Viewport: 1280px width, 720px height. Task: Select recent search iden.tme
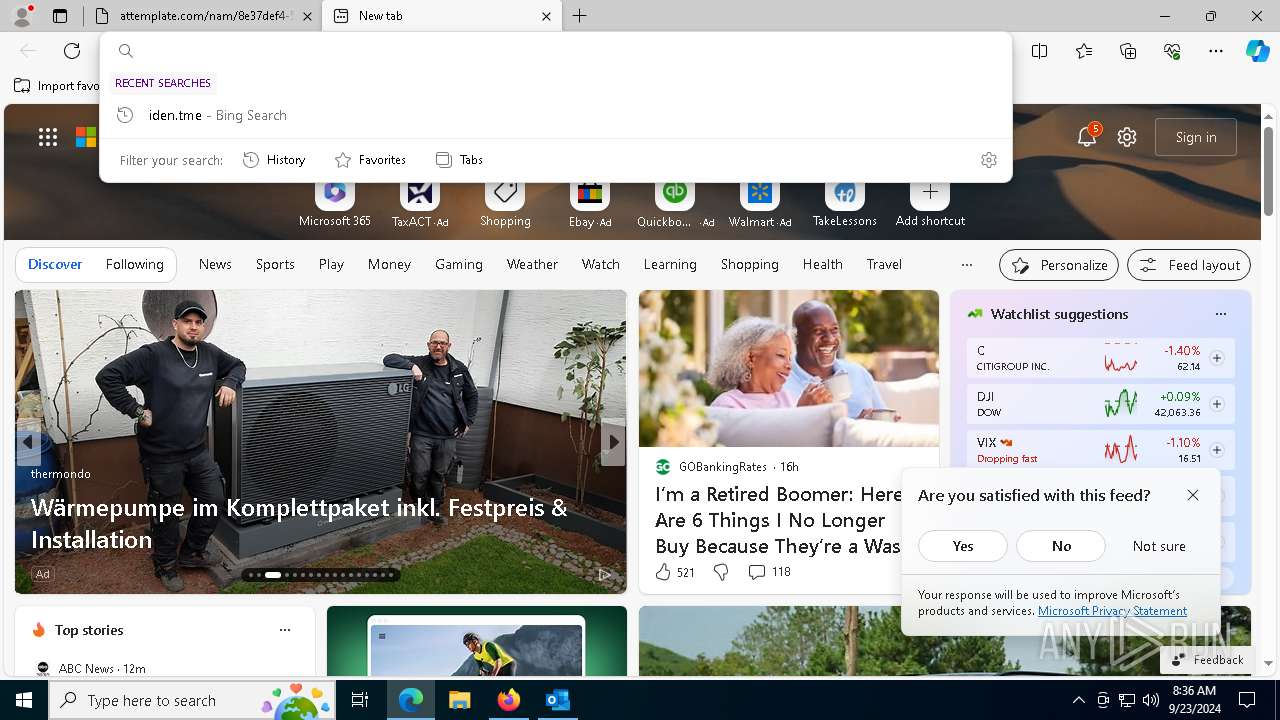coord(556,115)
